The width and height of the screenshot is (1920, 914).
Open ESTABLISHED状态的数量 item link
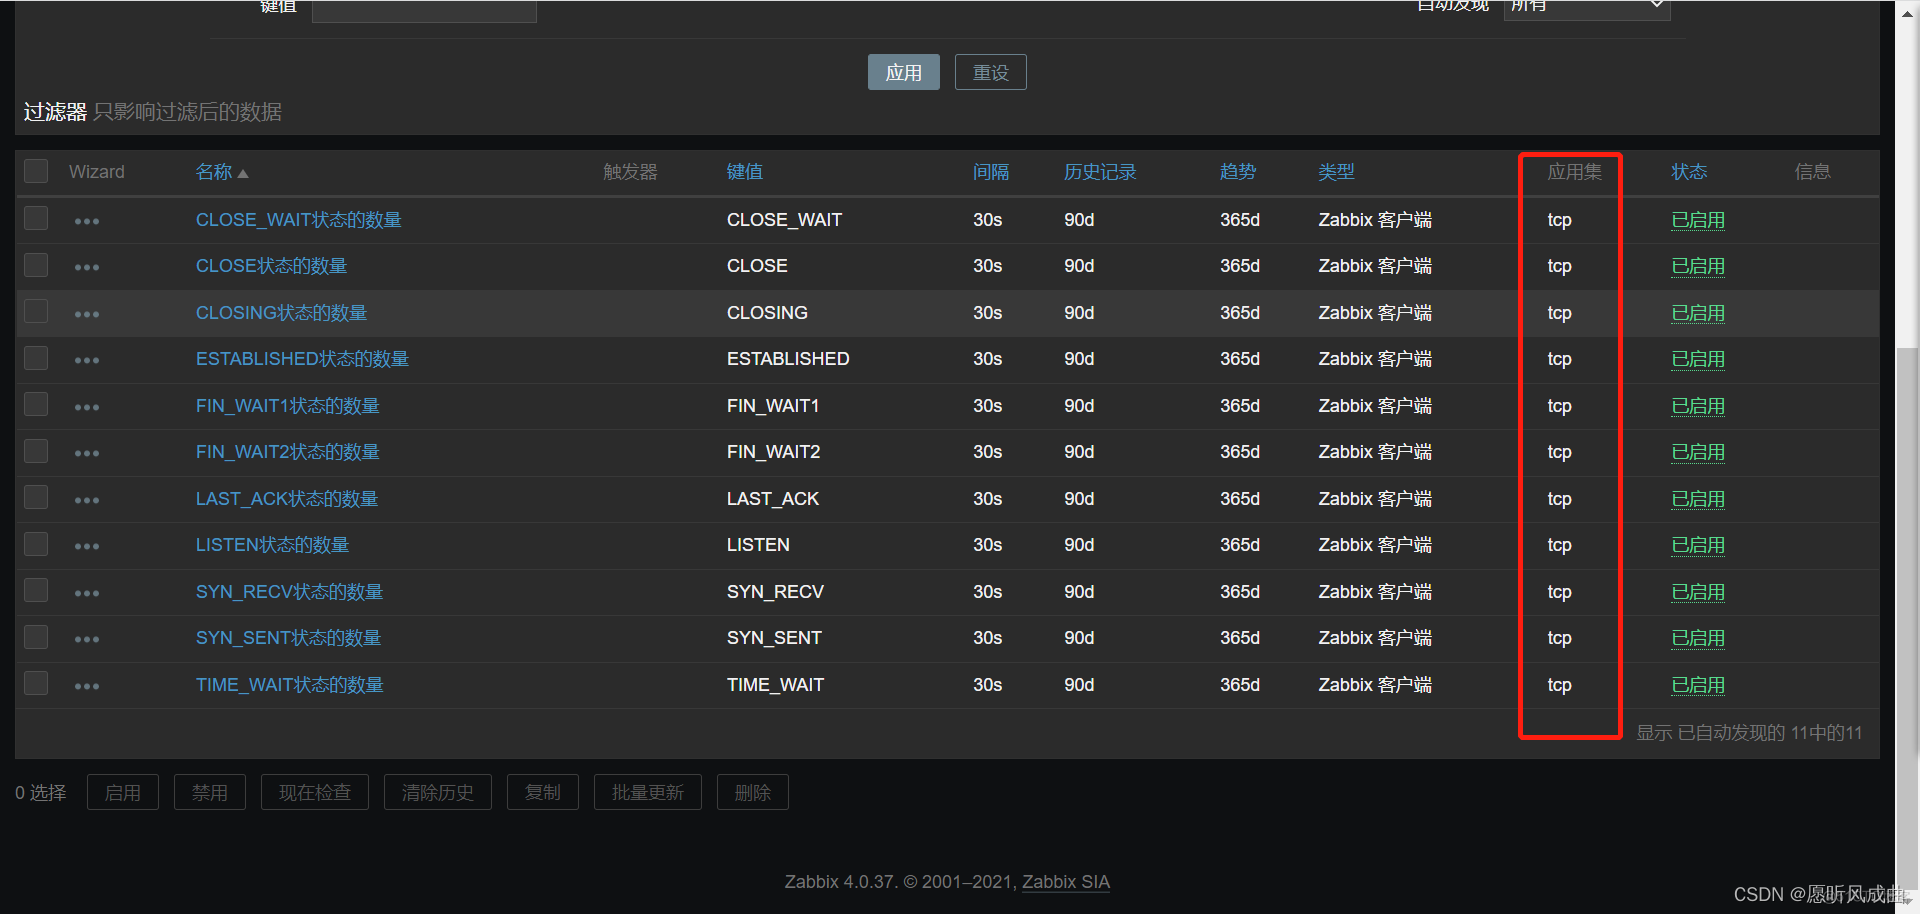pyautogui.click(x=302, y=359)
